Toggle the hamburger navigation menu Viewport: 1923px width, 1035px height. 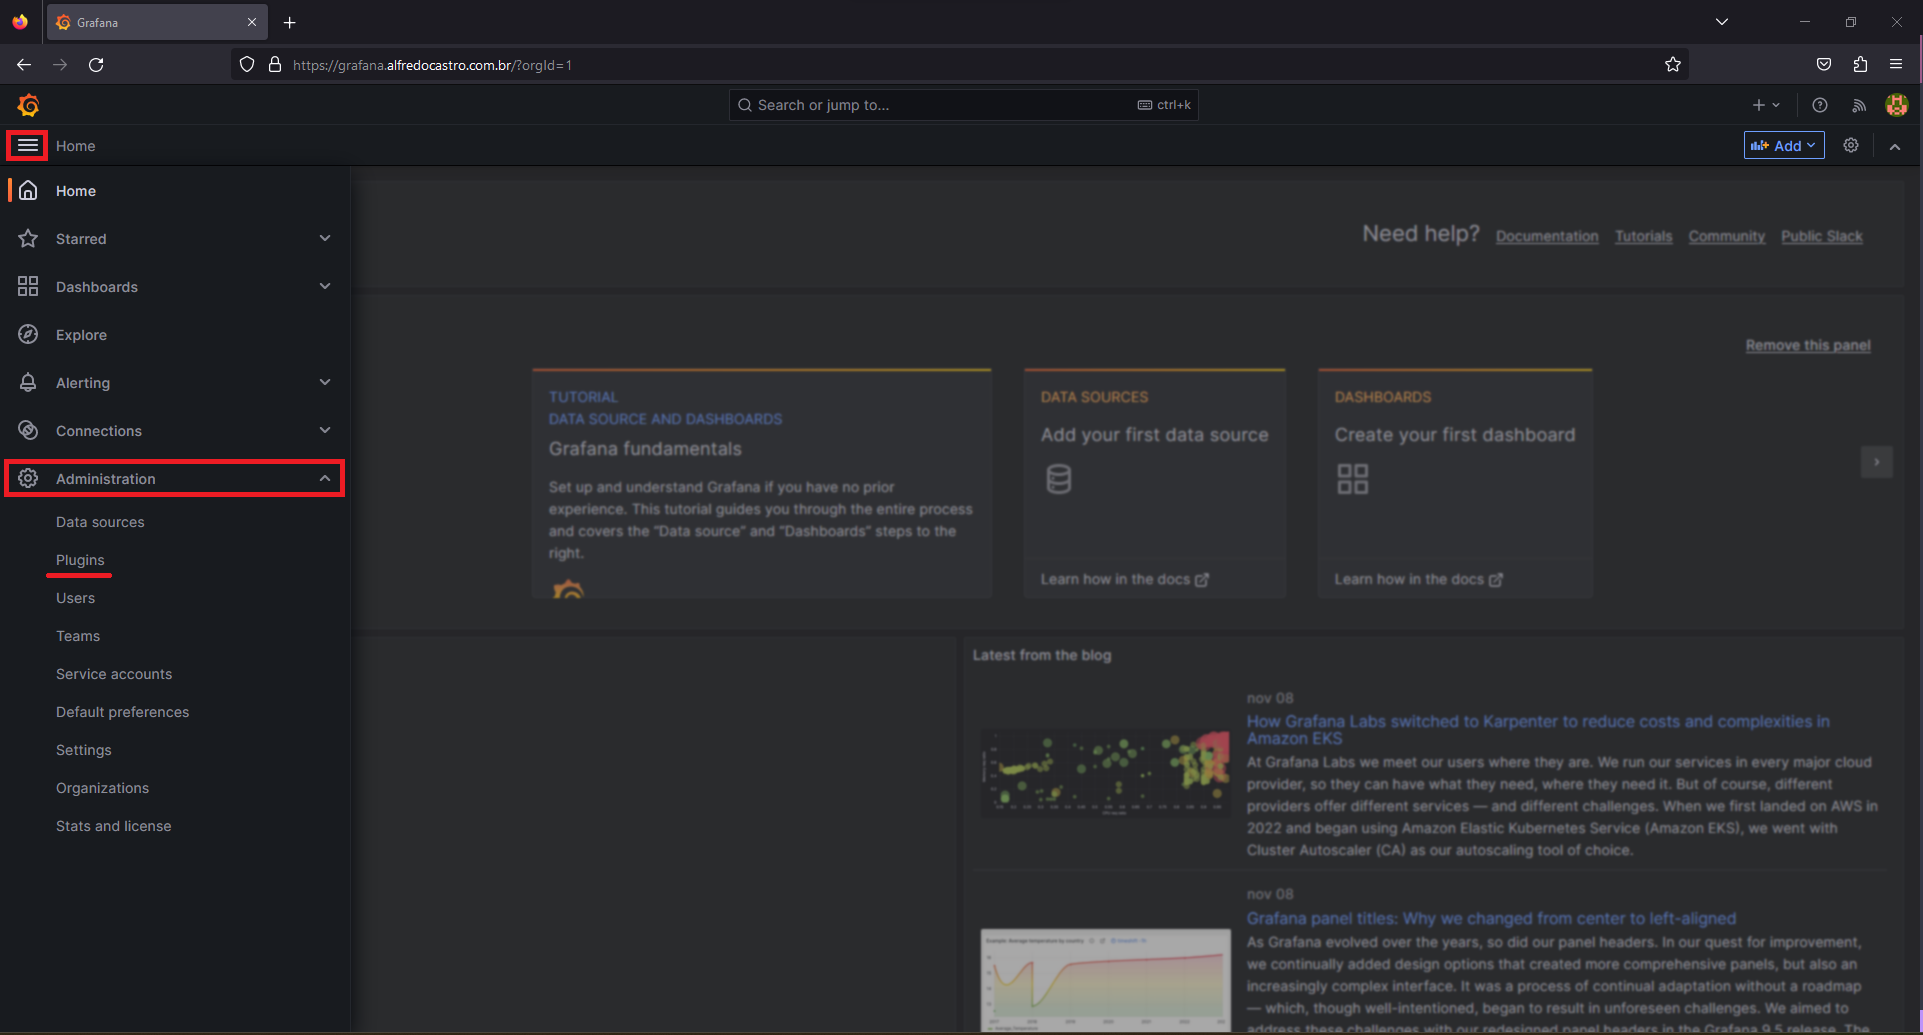(x=27, y=146)
